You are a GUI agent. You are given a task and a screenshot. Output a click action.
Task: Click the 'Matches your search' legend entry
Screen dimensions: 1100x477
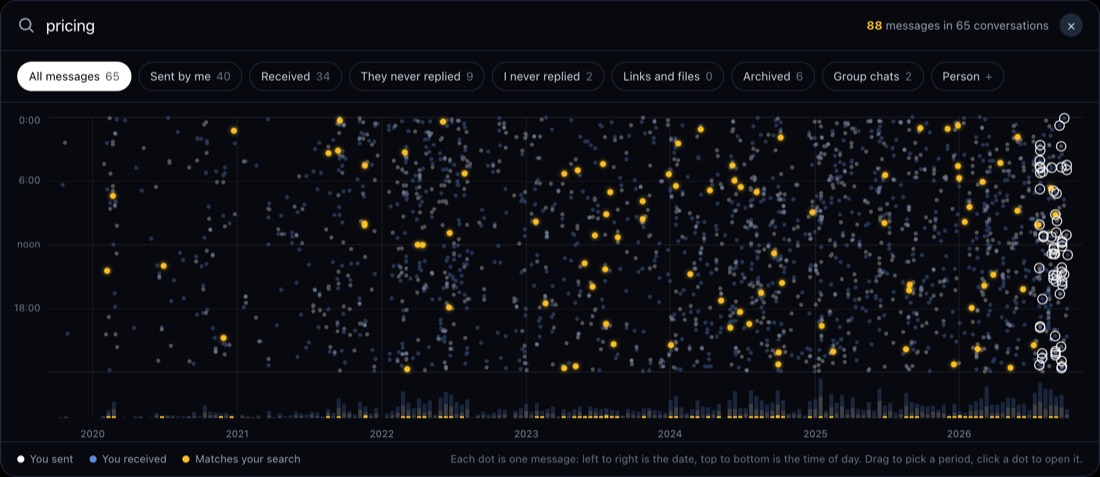pos(241,459)
